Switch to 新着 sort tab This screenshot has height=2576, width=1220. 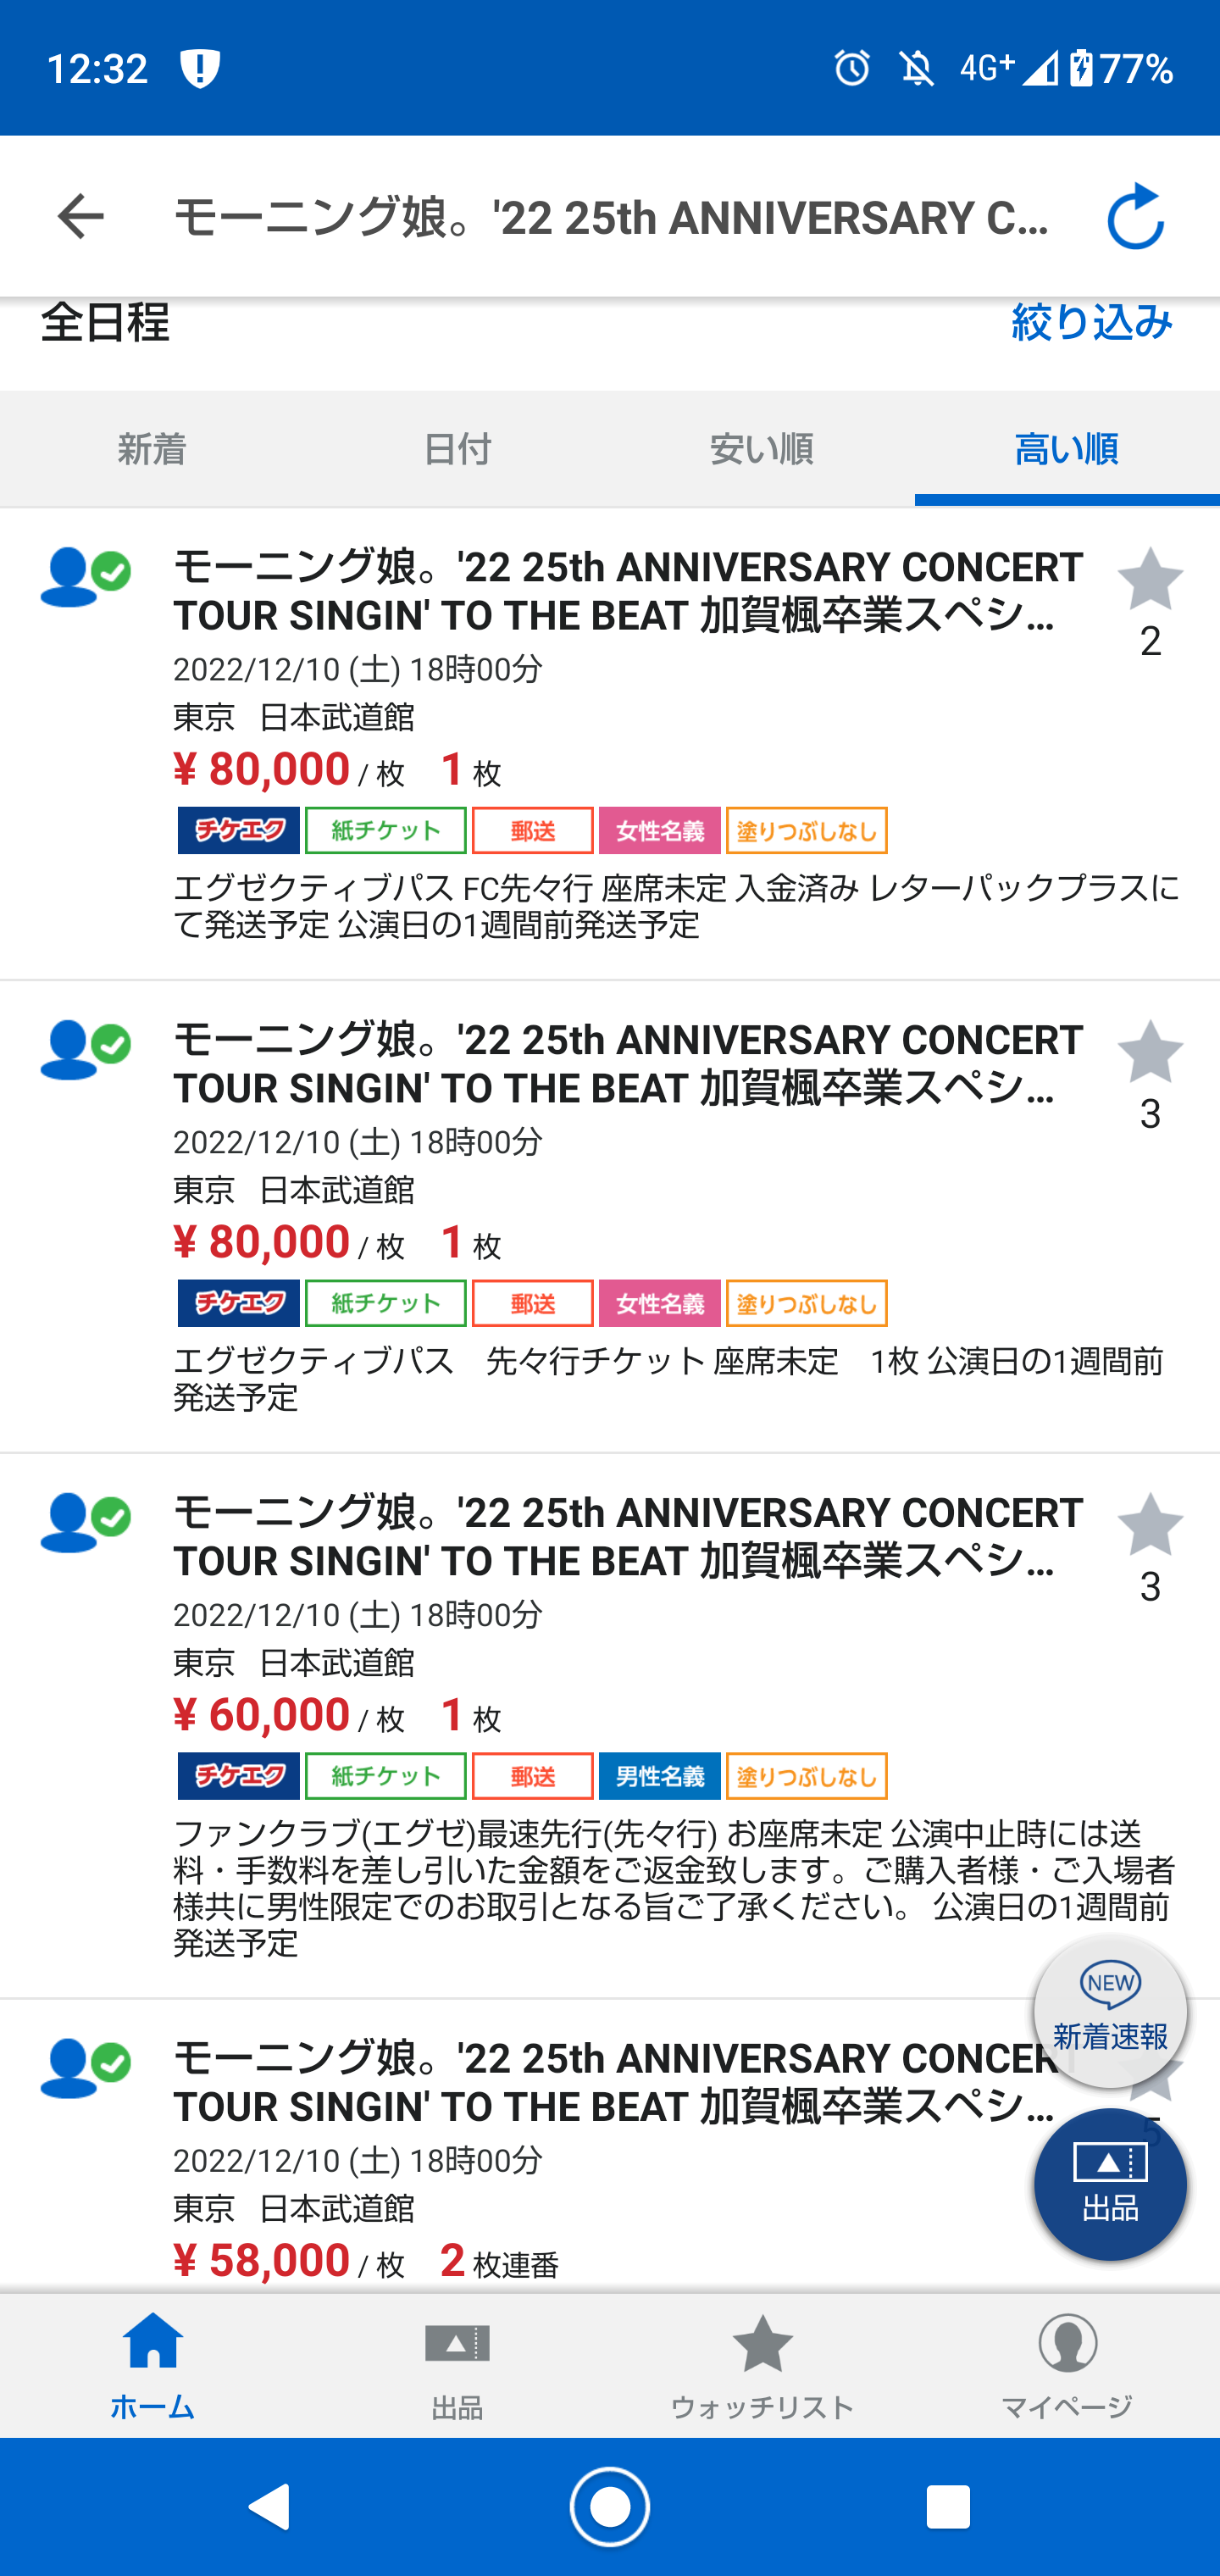[x=152, y=449]
